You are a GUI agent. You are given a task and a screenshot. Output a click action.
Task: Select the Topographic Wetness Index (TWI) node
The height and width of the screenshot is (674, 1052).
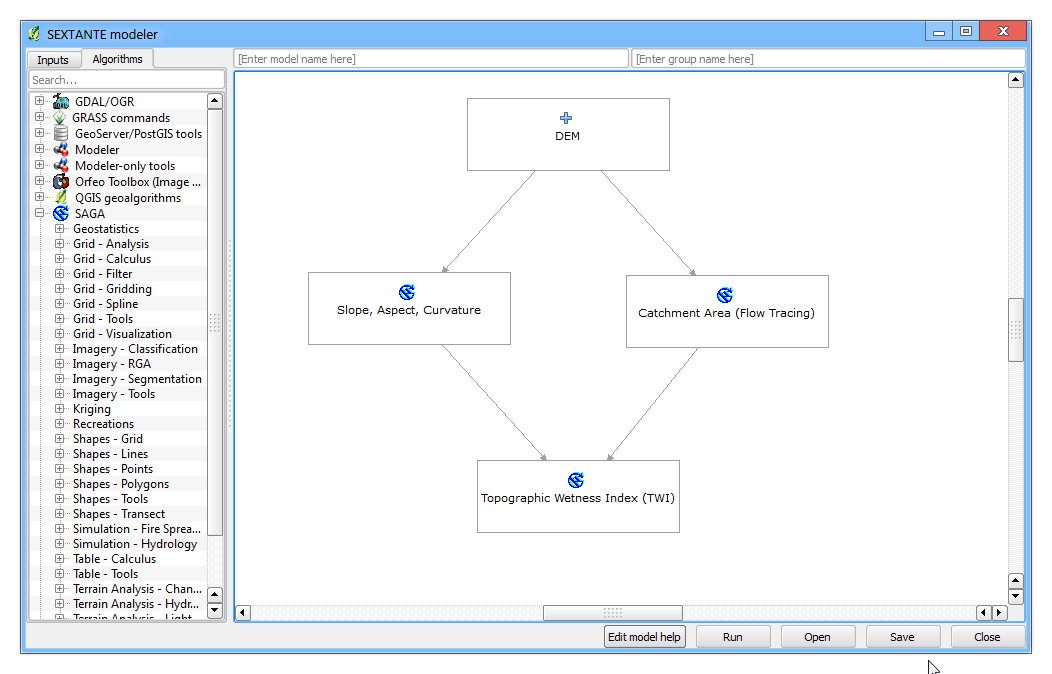tap(578, 496)
